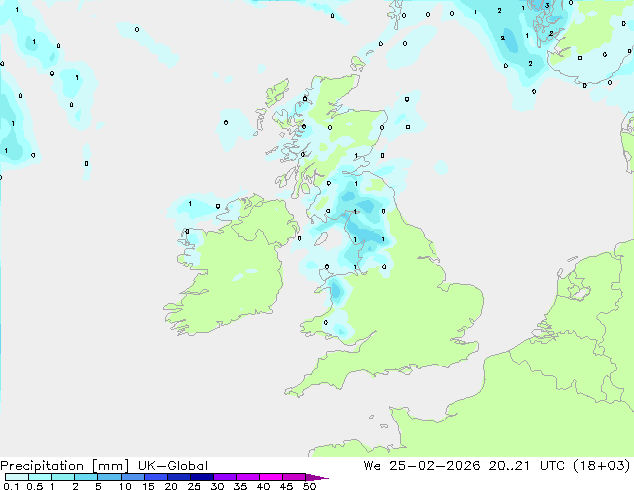Choose the legend swatch between 15 and 20
634x490 pixels.
pos(155,477)
